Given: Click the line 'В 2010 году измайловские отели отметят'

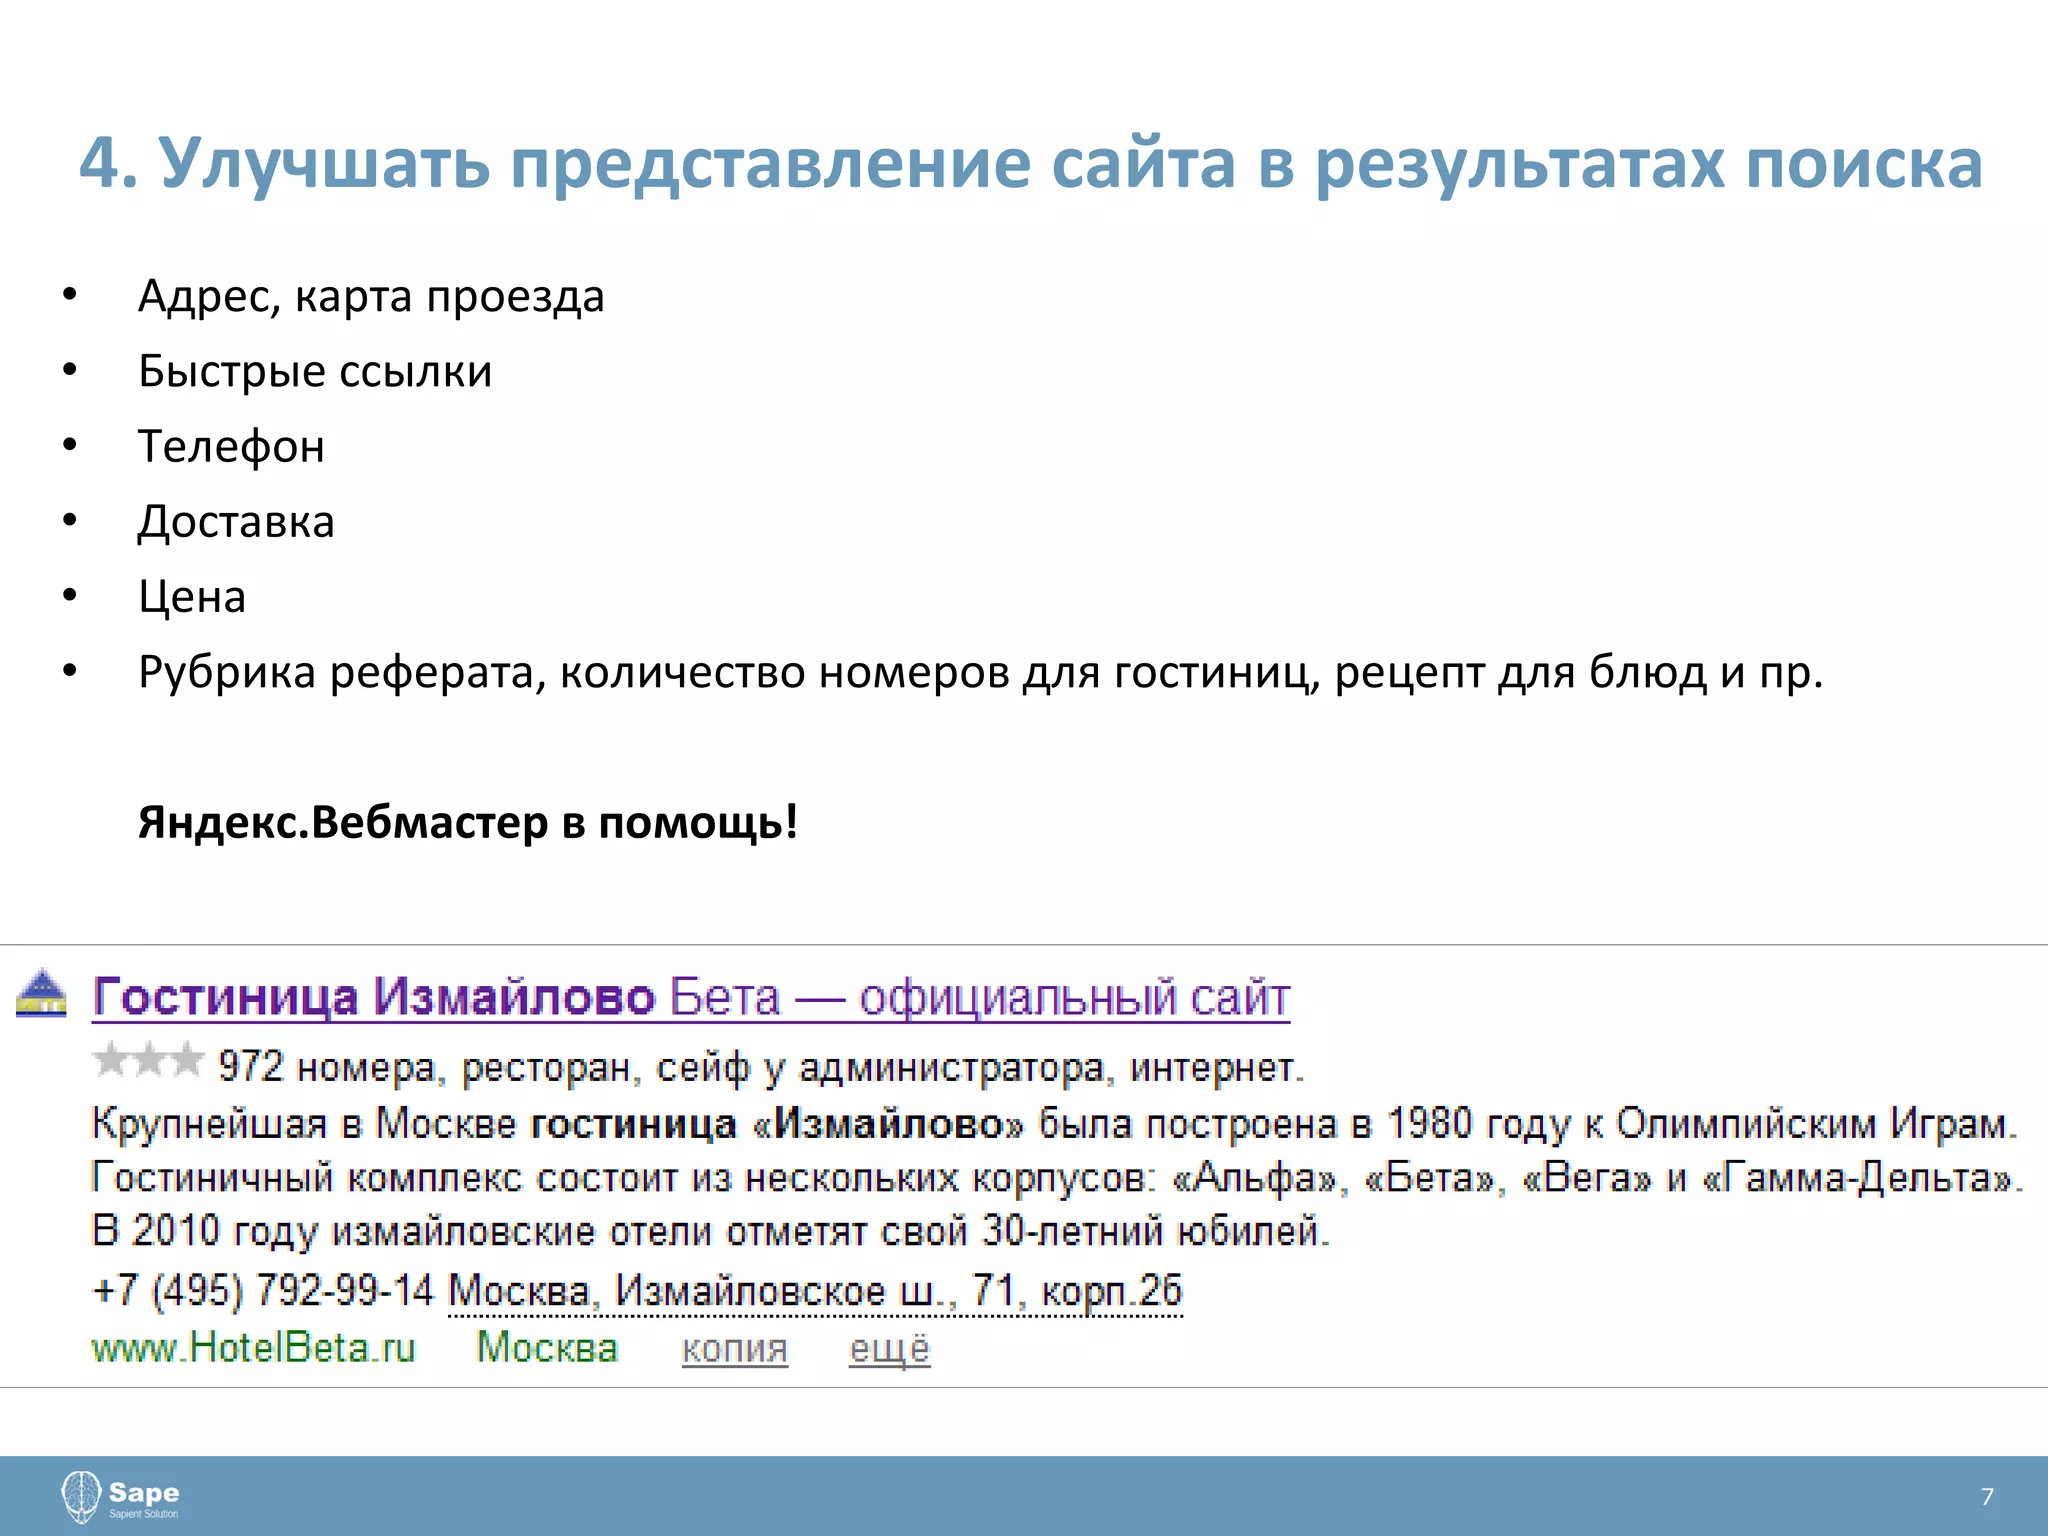Looking at the screenshot, I should point(711,1231).
